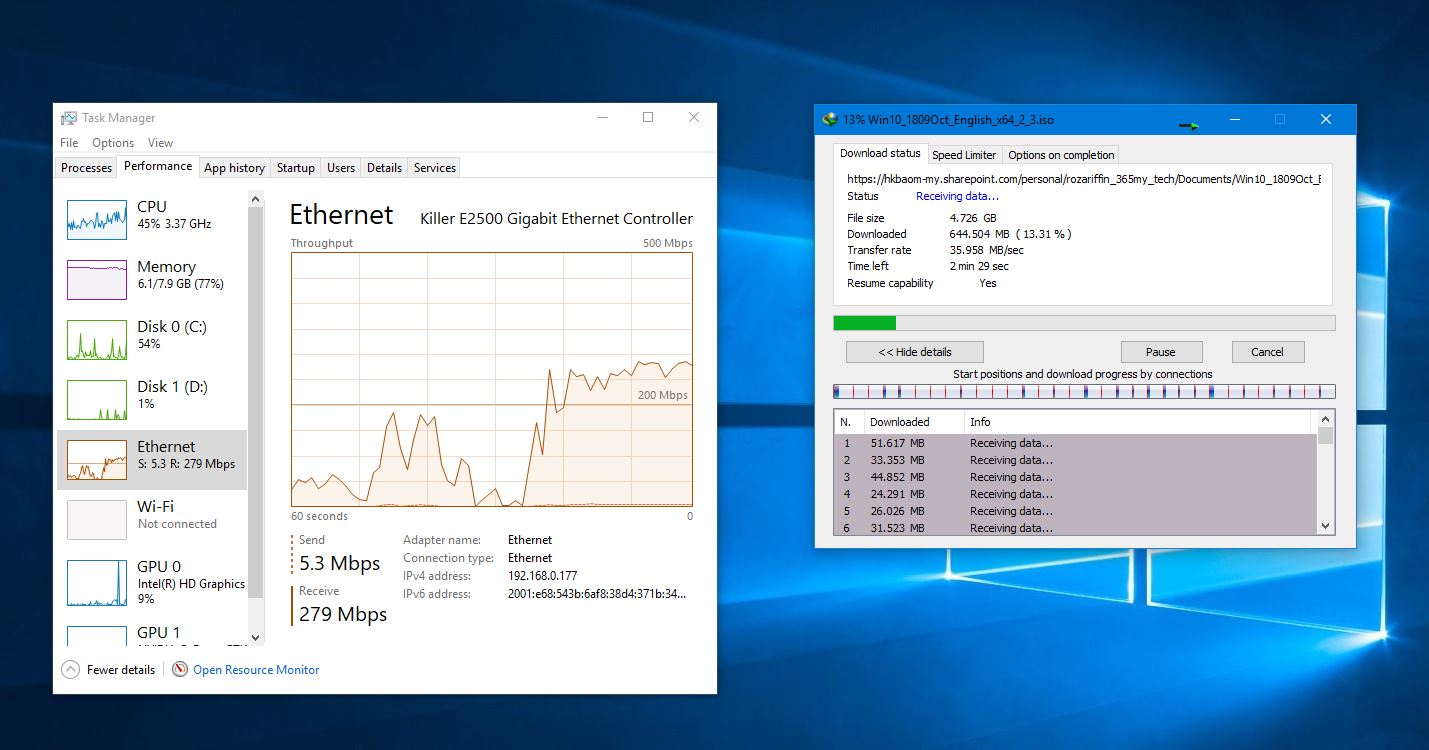Select the CPU performance graph
Screen dimensions: 1429x750
[x=97, y=219]
